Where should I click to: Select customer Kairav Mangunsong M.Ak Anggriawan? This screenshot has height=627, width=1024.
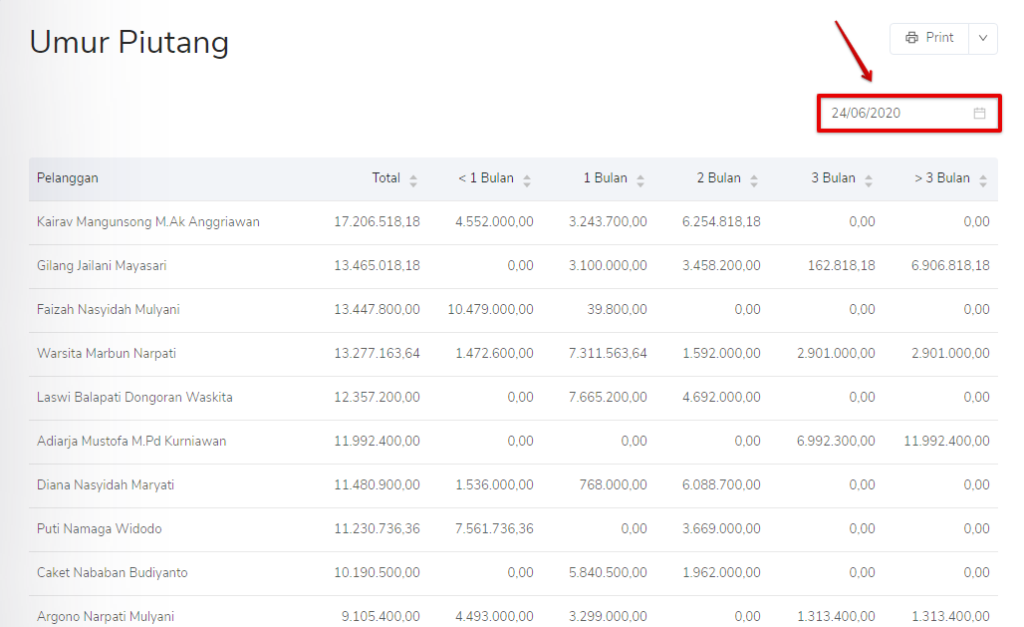click(x=148, y=222)
